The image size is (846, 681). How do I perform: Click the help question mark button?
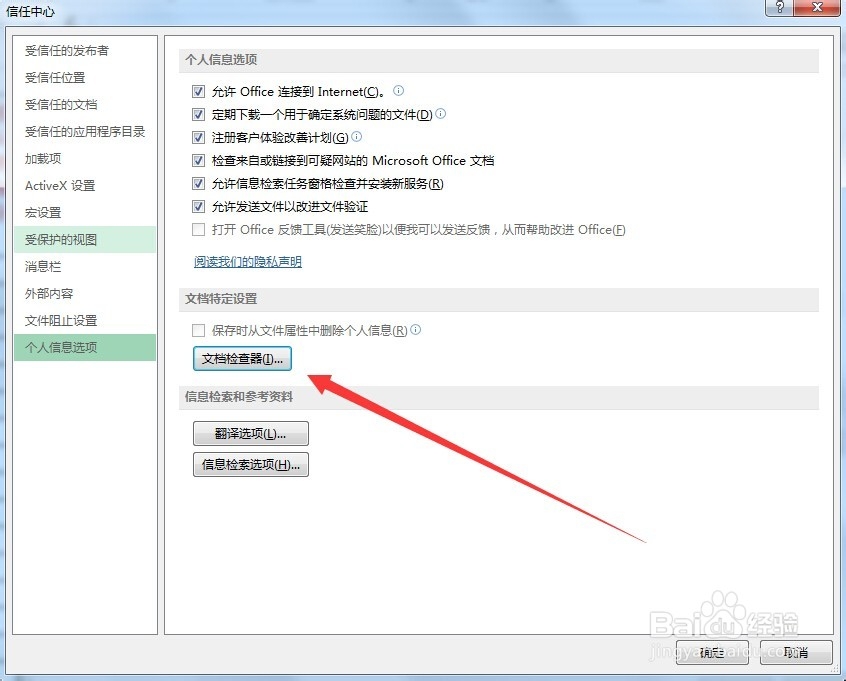(x=779, y=7)
